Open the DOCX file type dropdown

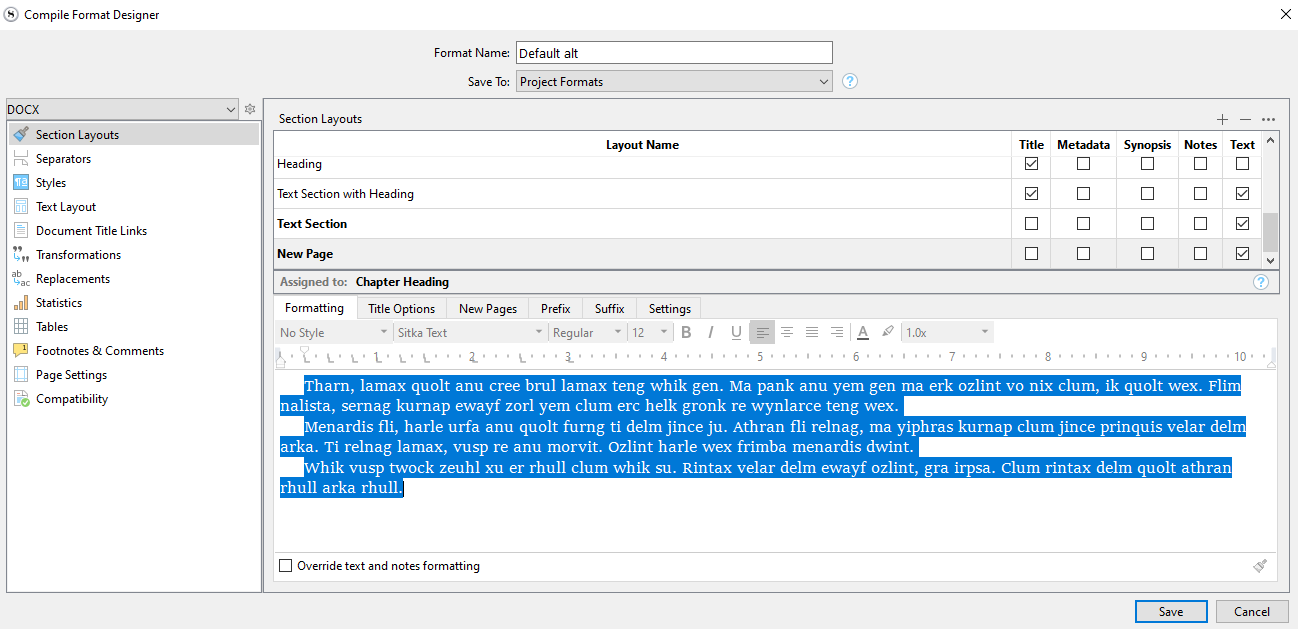(x=122, y=109)
